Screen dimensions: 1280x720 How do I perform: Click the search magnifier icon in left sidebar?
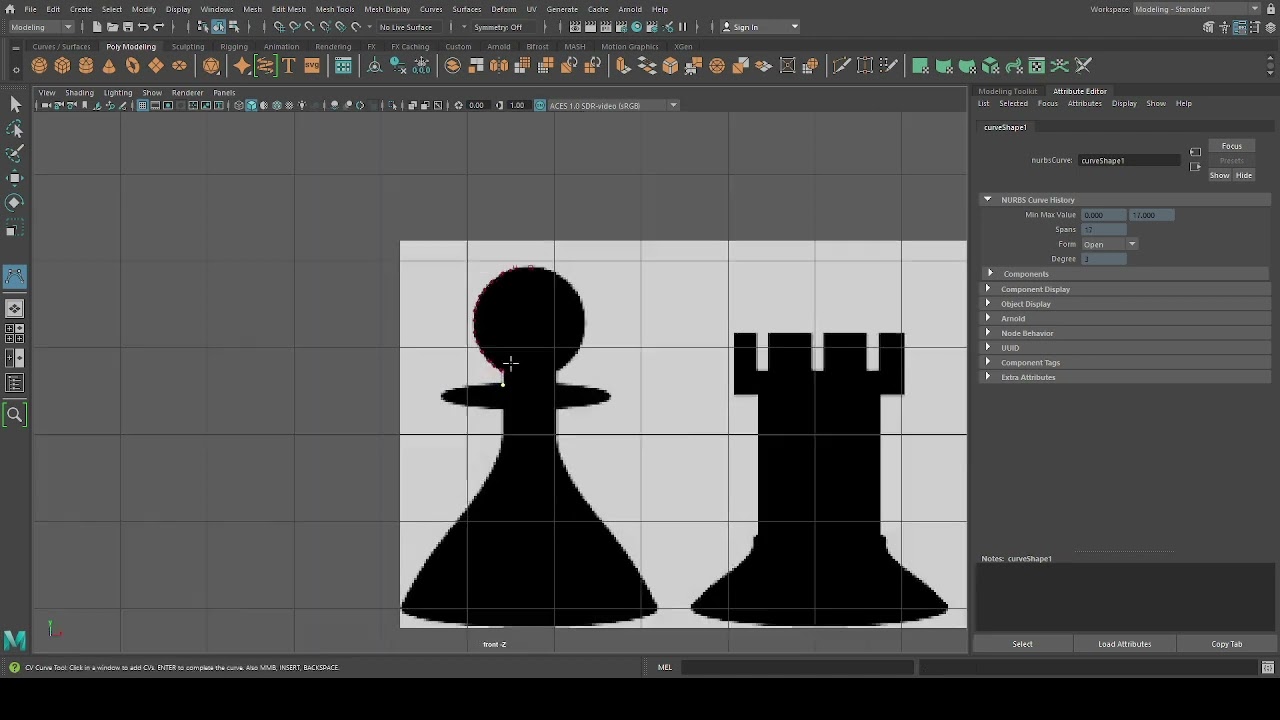(15, 415)
